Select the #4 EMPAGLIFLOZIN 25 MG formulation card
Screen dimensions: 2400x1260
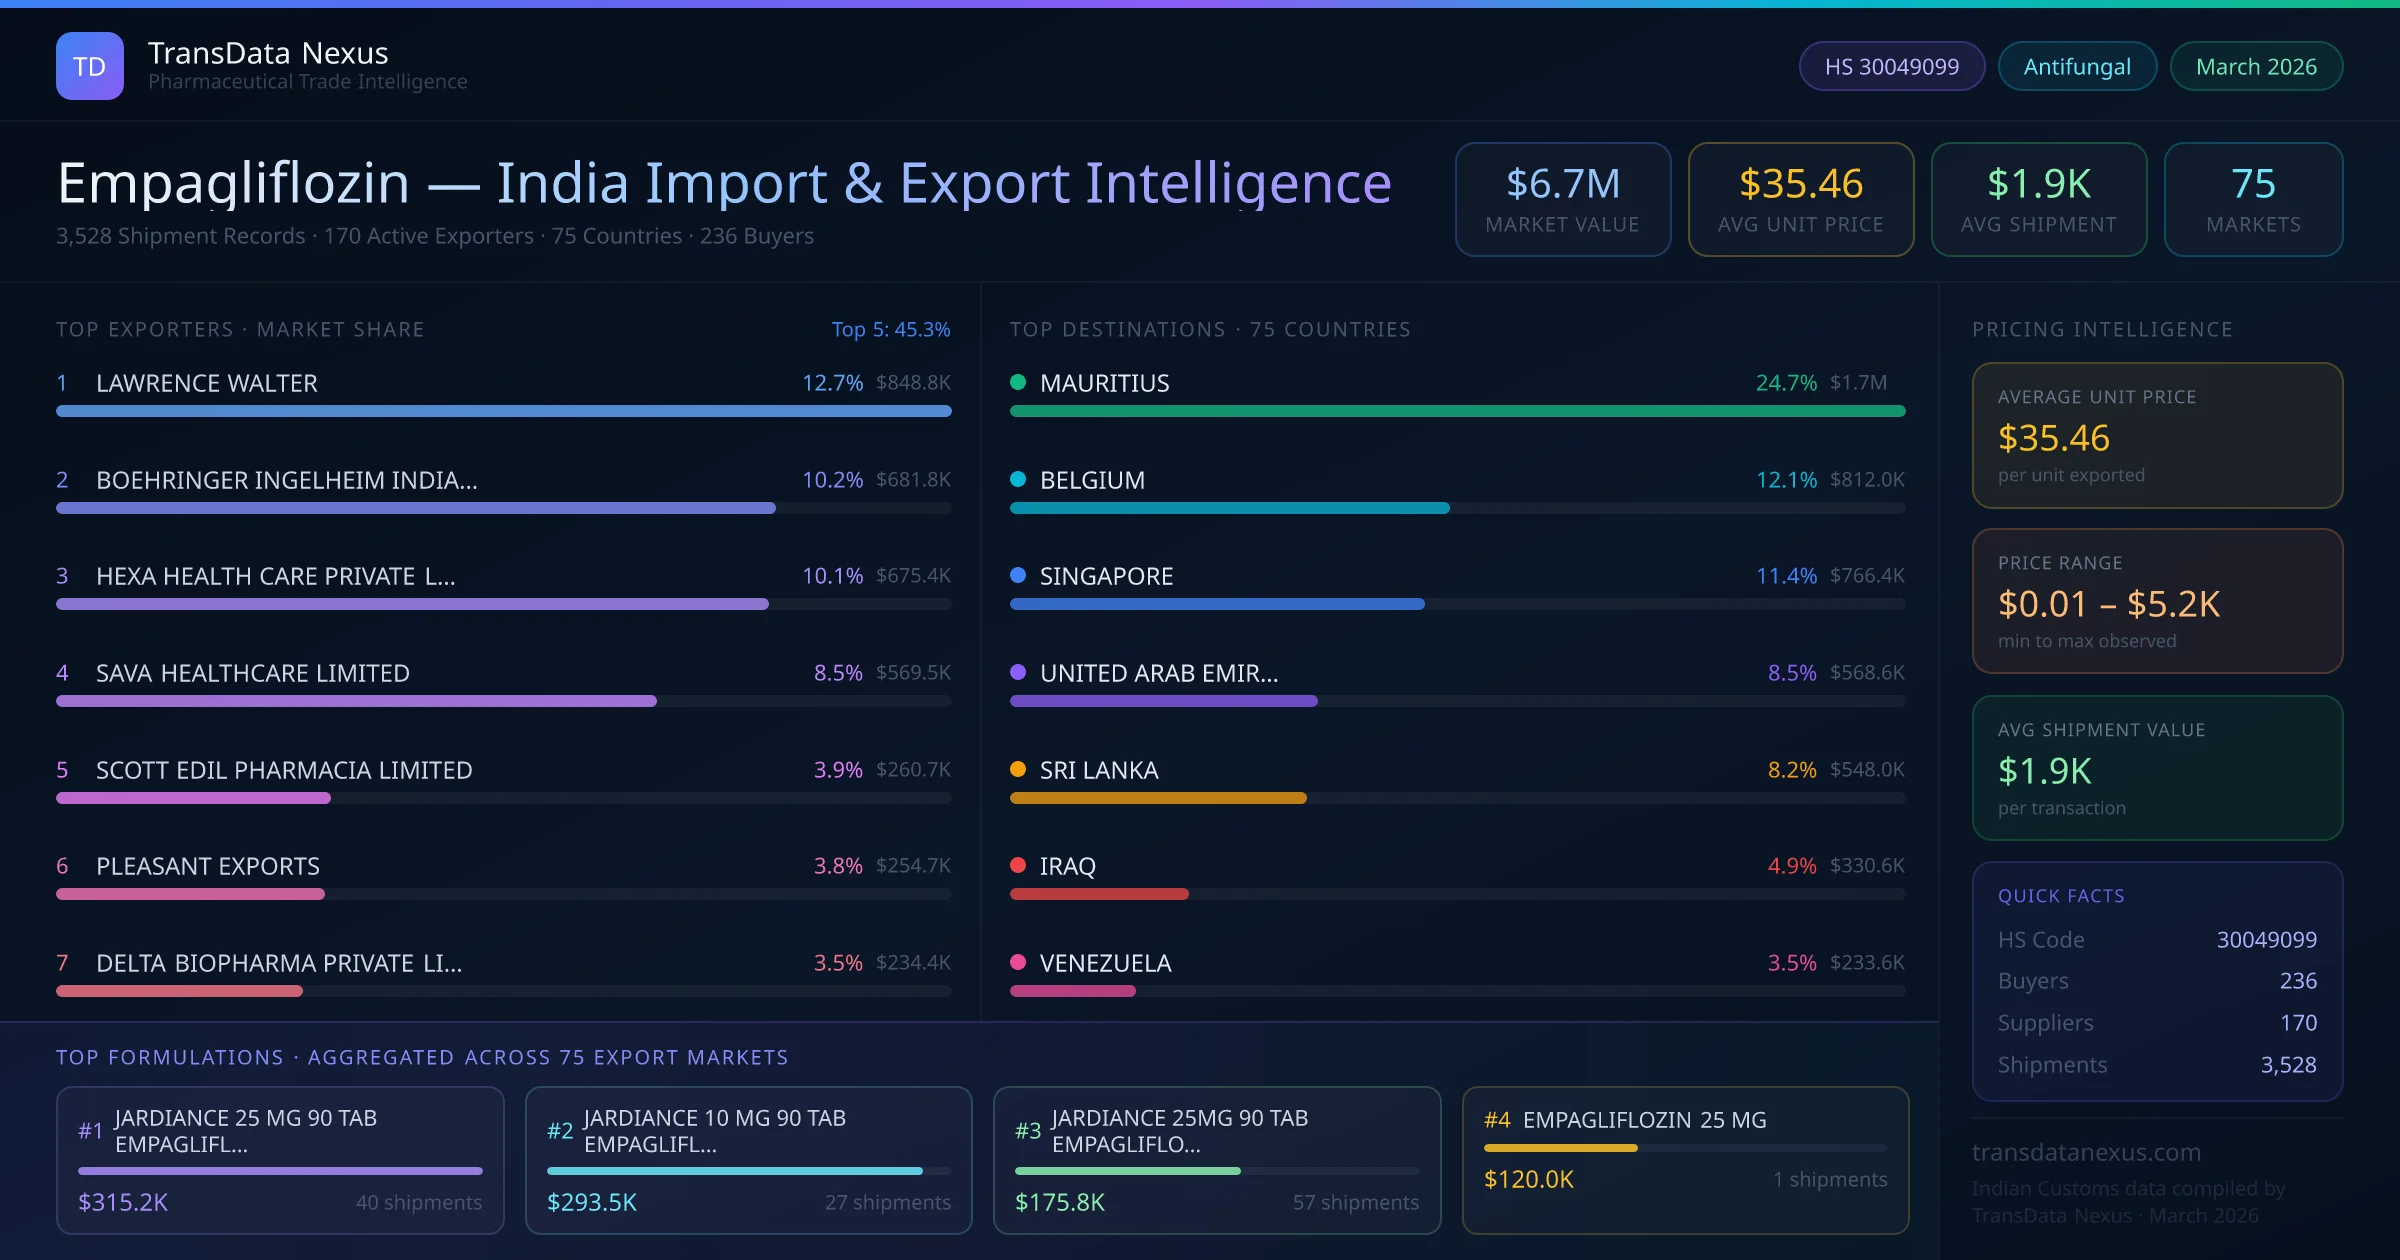(x=1686, y=1160)
